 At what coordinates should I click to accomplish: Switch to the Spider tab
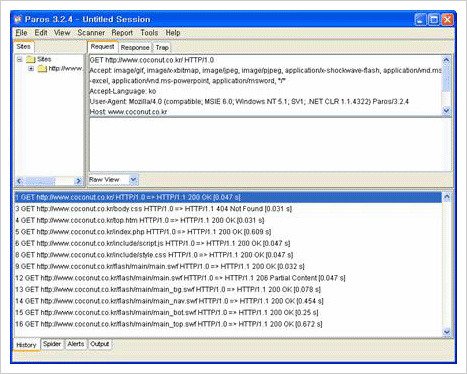[52, 344]
